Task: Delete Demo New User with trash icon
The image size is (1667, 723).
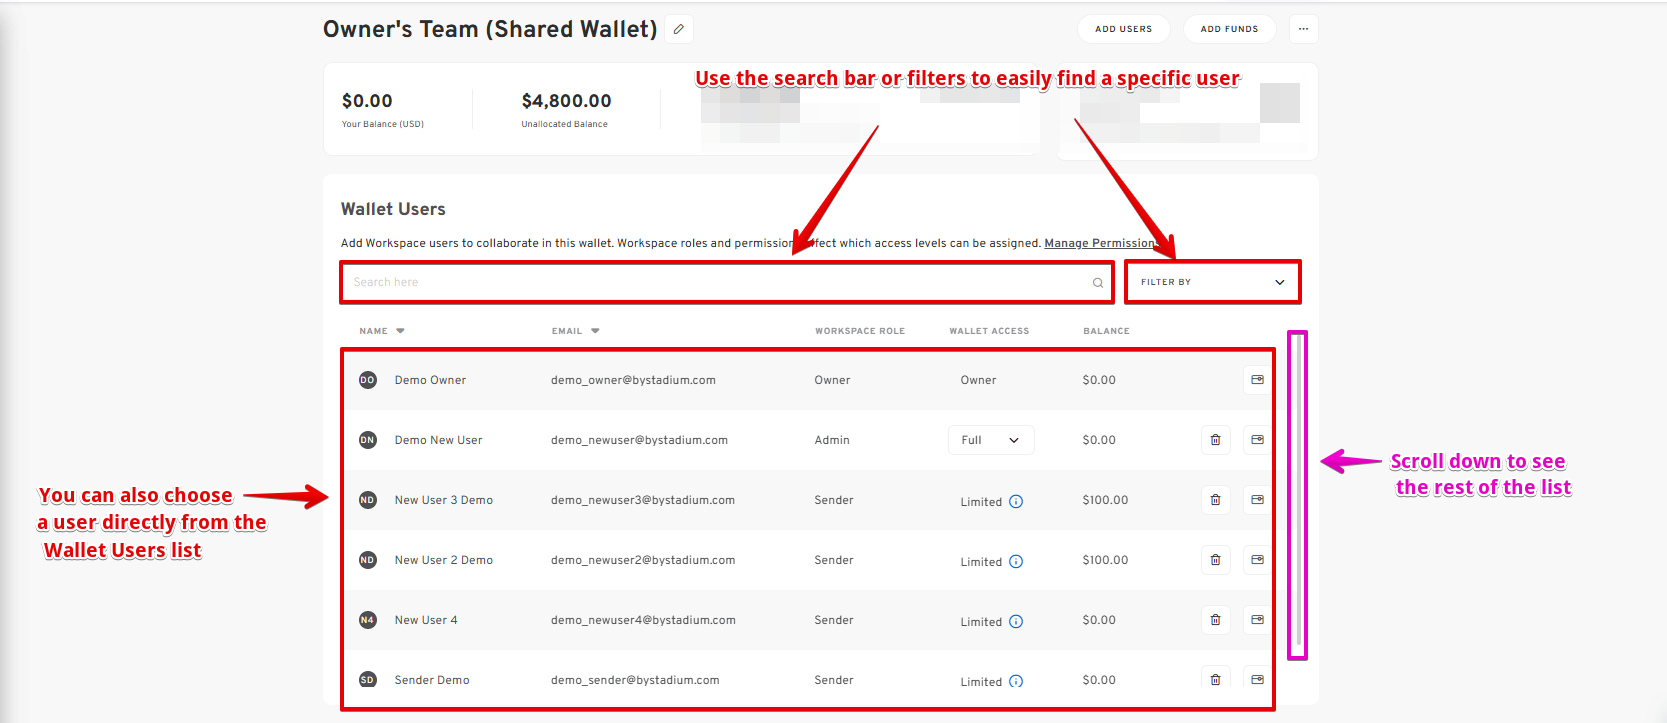Action: point(1215,440)
